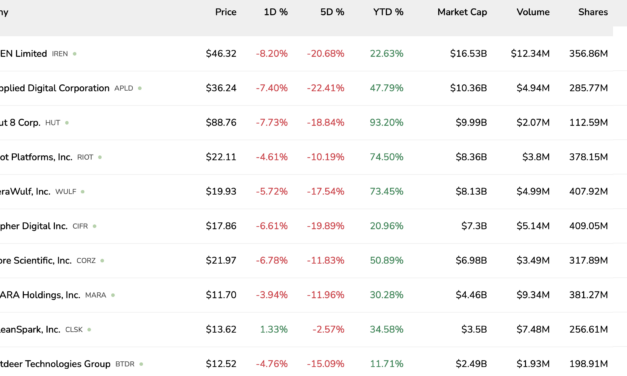Click the RIOT ticker symbol
This screenshot has width=627, height=376.
(85, 157)
